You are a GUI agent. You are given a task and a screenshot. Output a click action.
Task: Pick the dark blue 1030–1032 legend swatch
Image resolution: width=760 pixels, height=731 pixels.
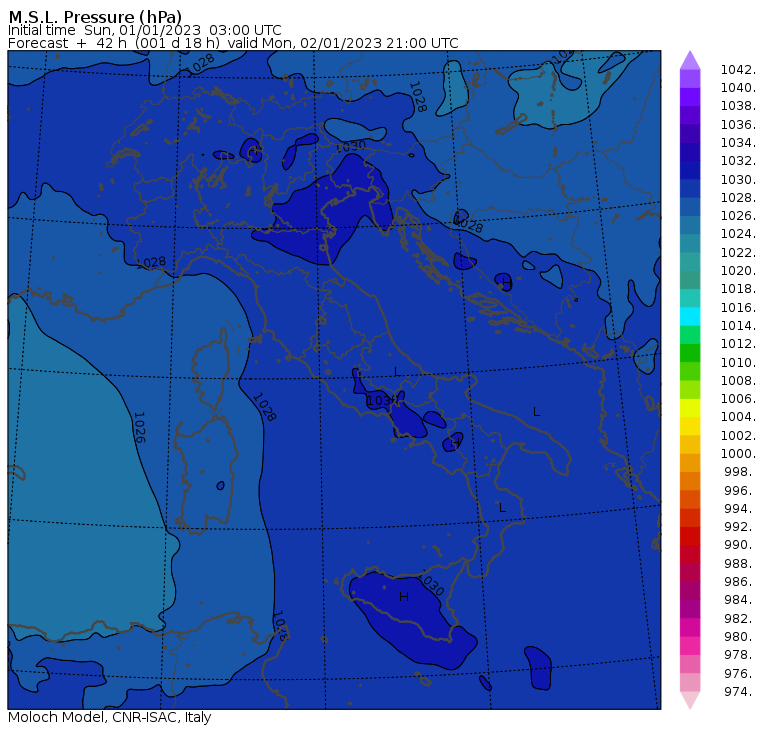690,170
